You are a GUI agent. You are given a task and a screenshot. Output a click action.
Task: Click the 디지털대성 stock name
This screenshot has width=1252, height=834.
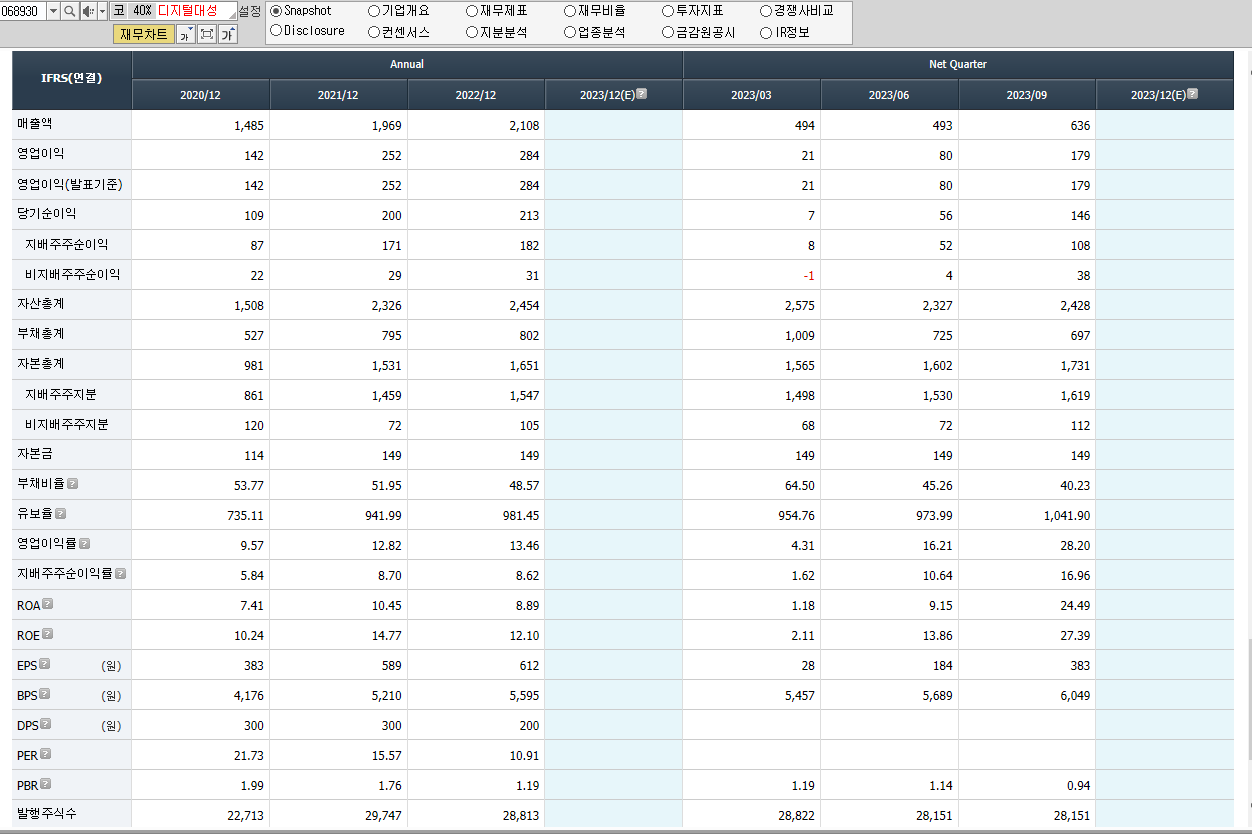pos(187,11)
